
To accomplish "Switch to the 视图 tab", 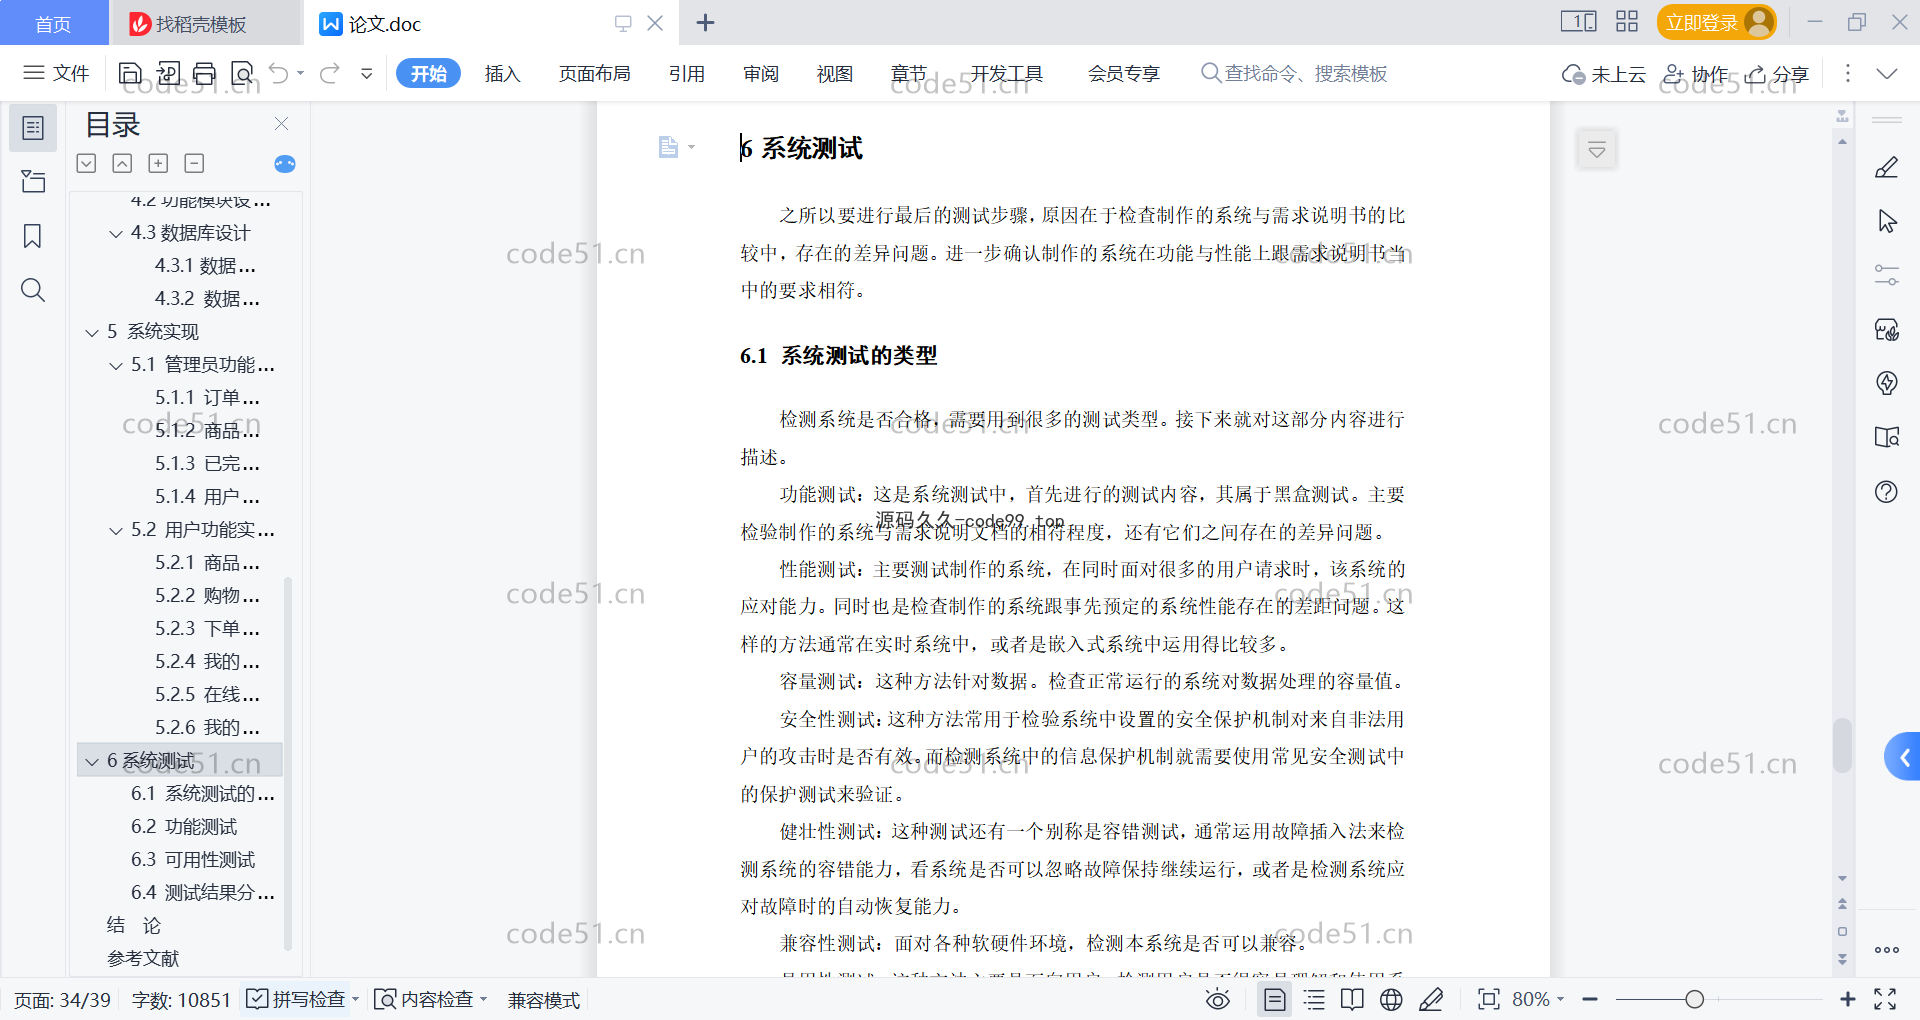I will tap(835, 73).
